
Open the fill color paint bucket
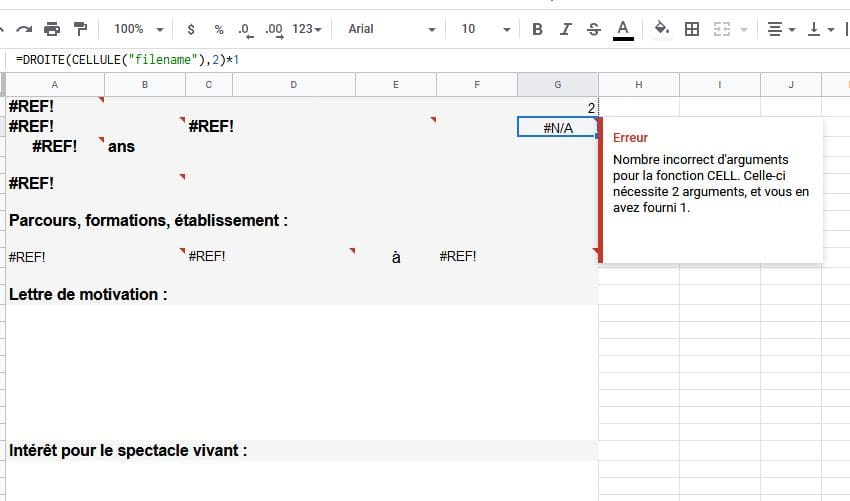click(x=661, y=29)
